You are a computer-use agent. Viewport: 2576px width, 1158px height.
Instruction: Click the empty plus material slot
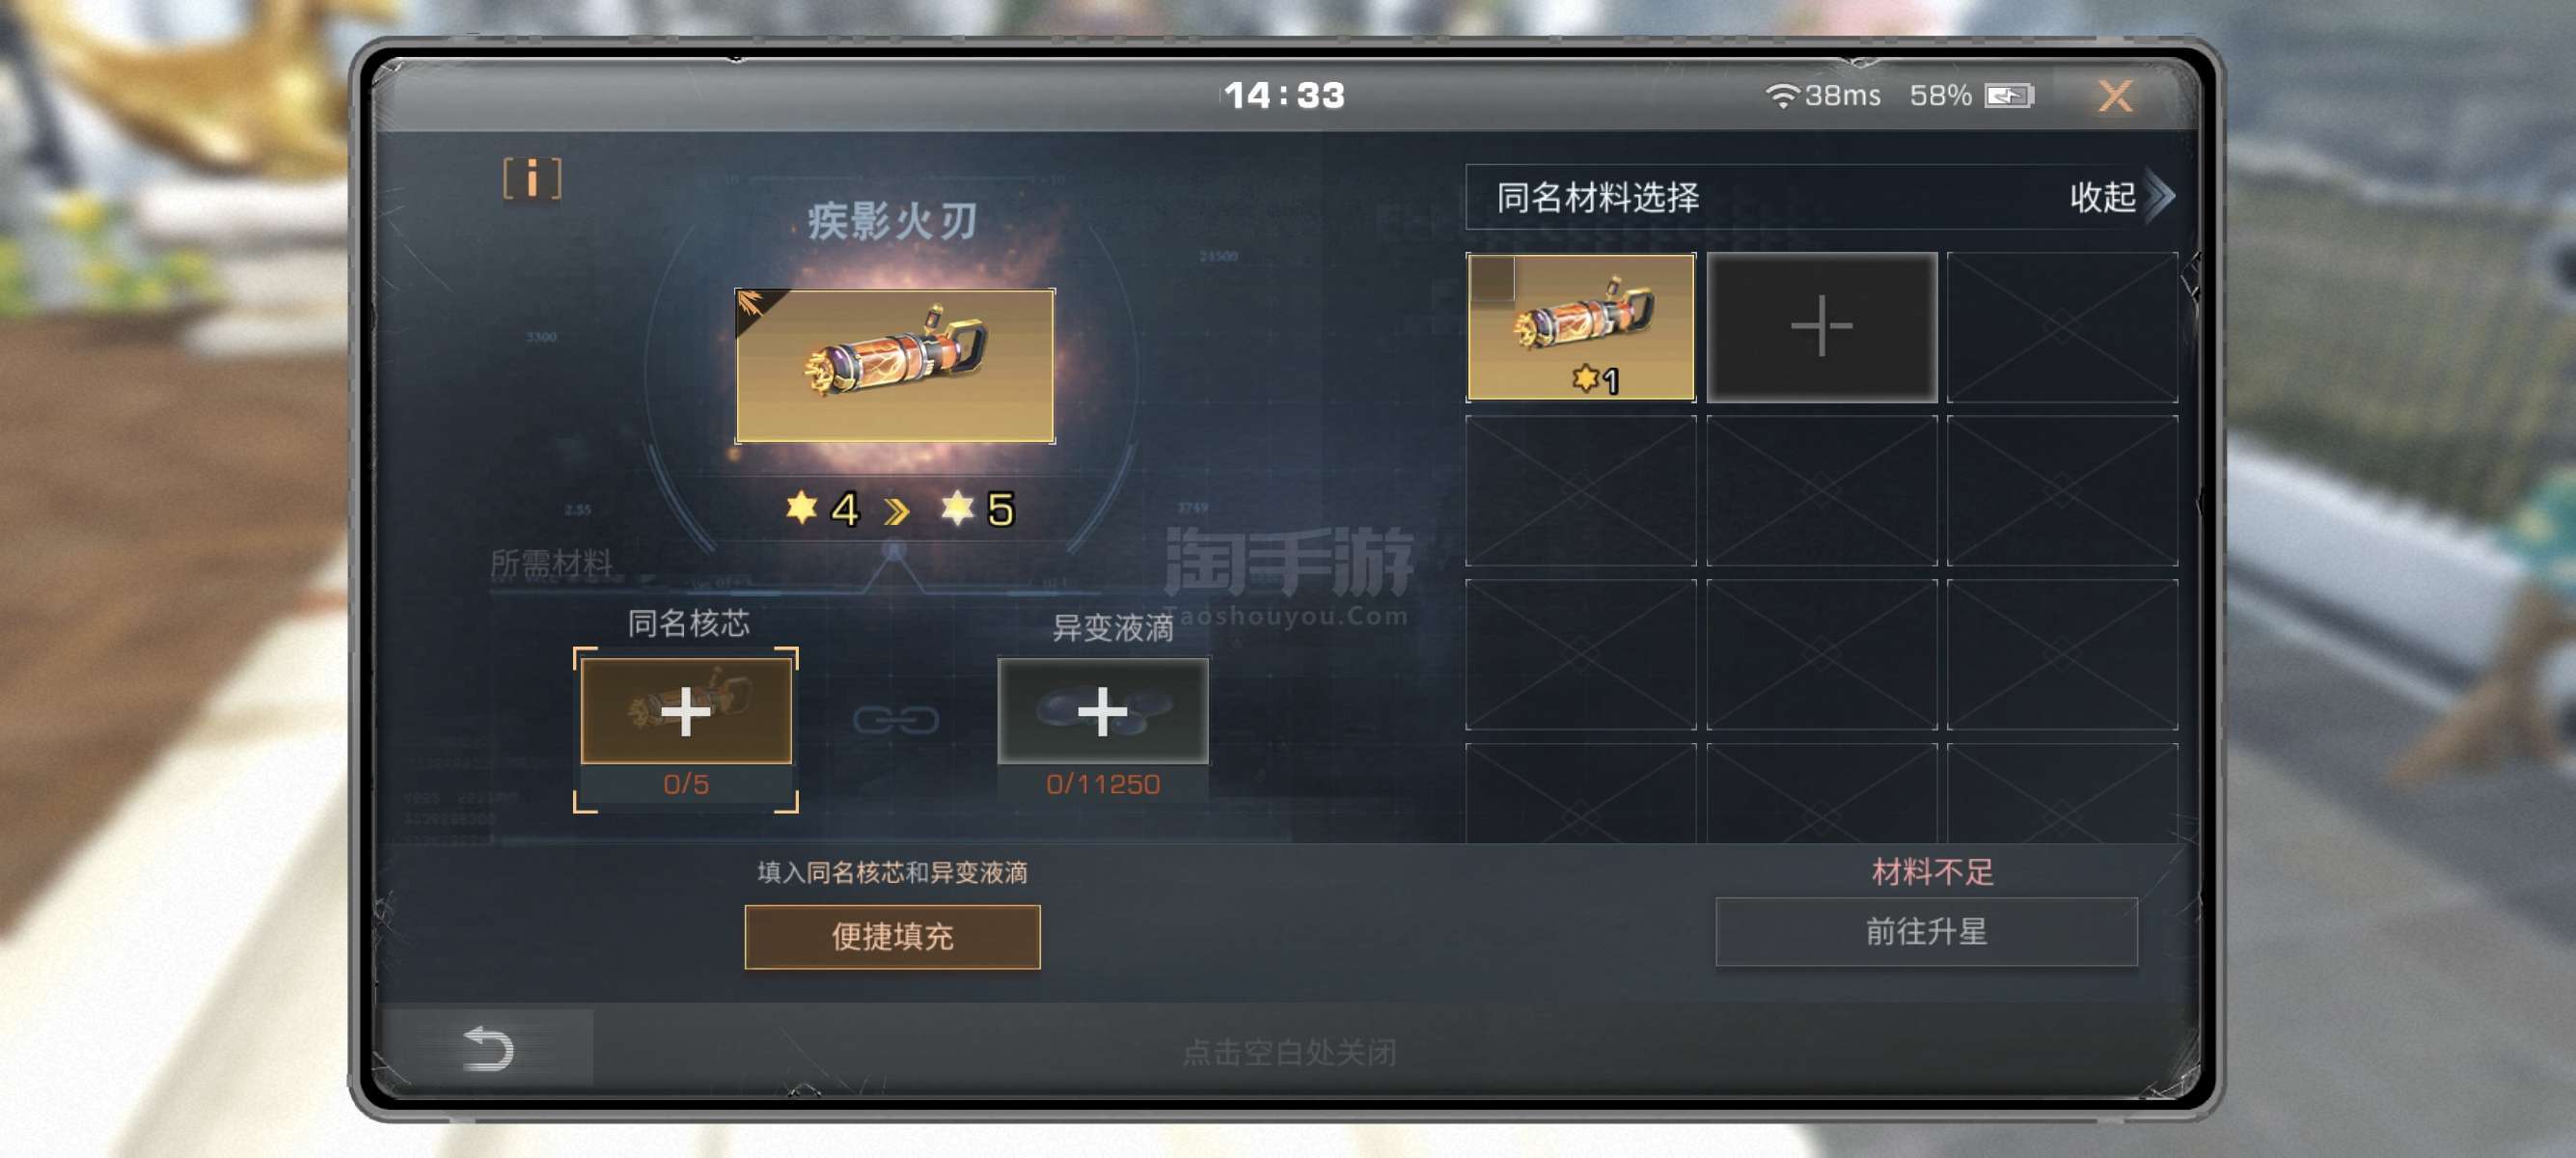tap(1821, 327)
